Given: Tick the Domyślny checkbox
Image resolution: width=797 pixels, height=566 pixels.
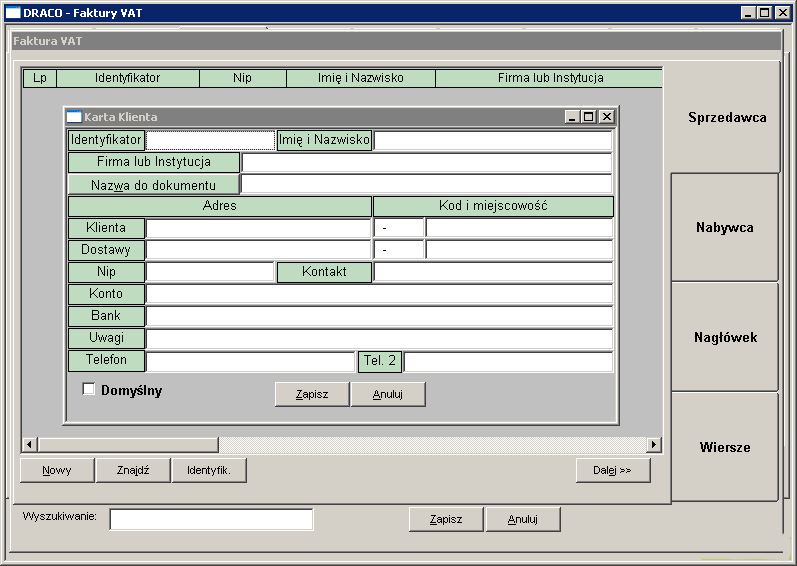Looking at the screenshot, I should 88,389.
